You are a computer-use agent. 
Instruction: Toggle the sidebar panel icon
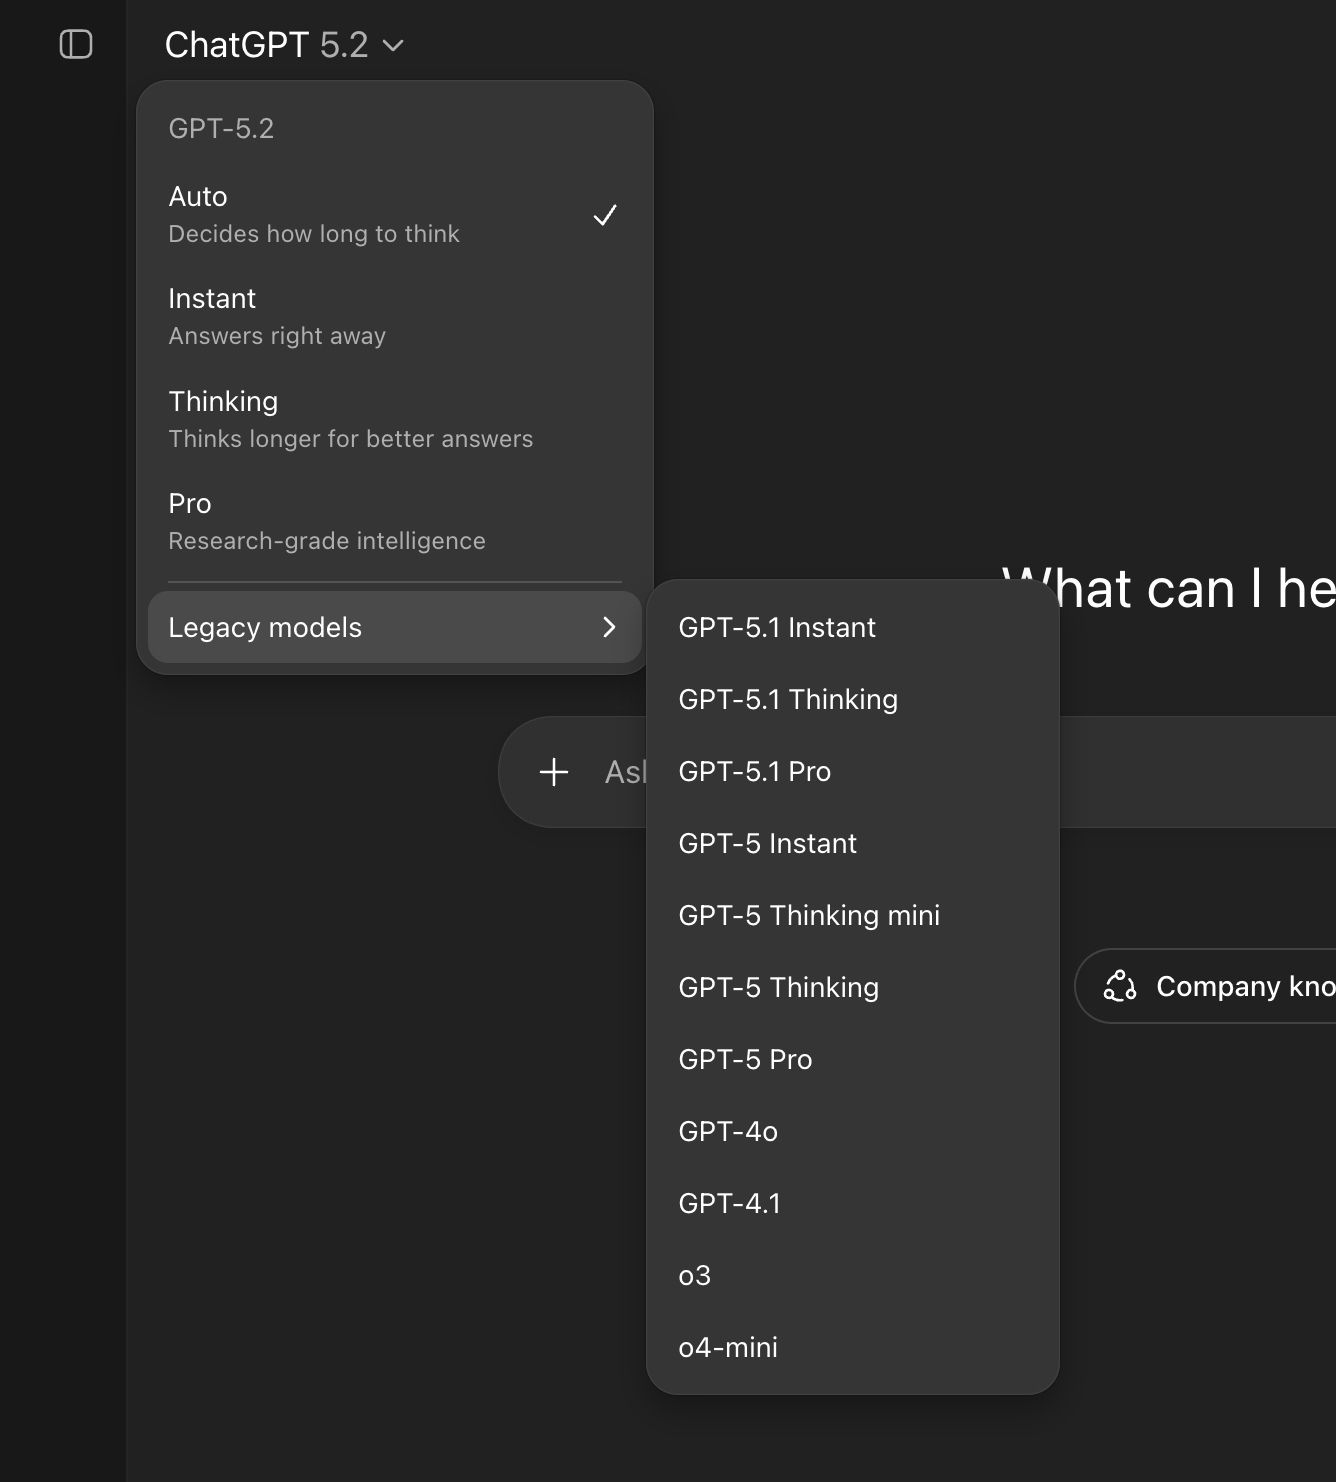tap(76, 45)
